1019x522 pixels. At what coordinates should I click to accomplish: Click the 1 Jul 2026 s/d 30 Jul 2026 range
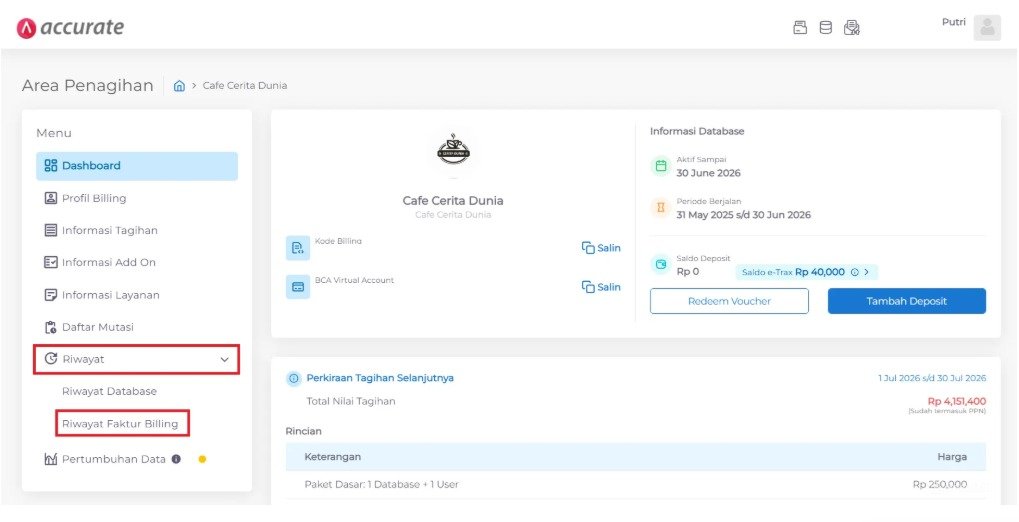point(932,378)
